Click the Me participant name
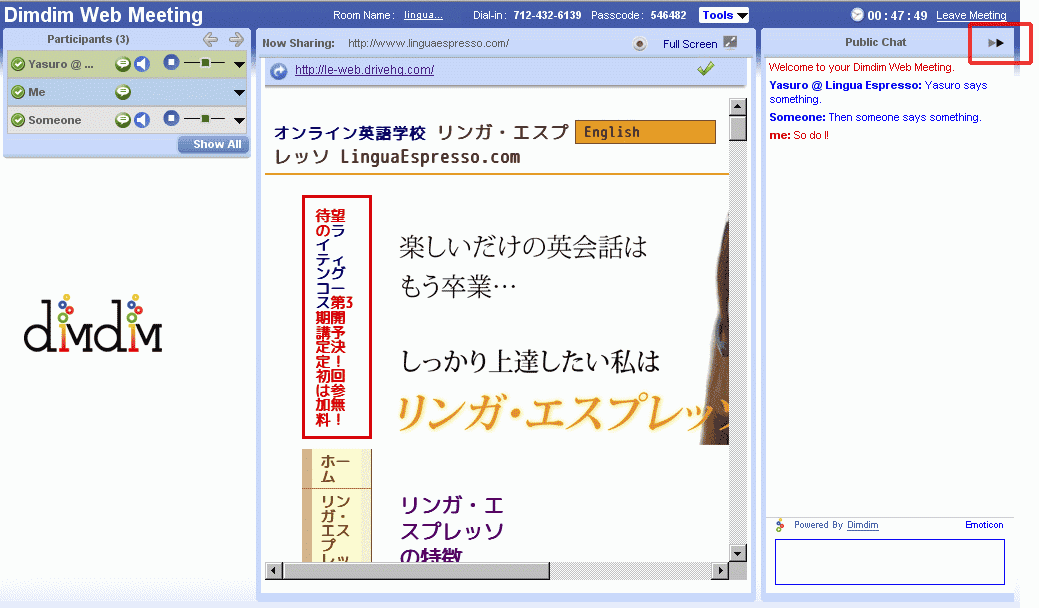 [37, 92]
